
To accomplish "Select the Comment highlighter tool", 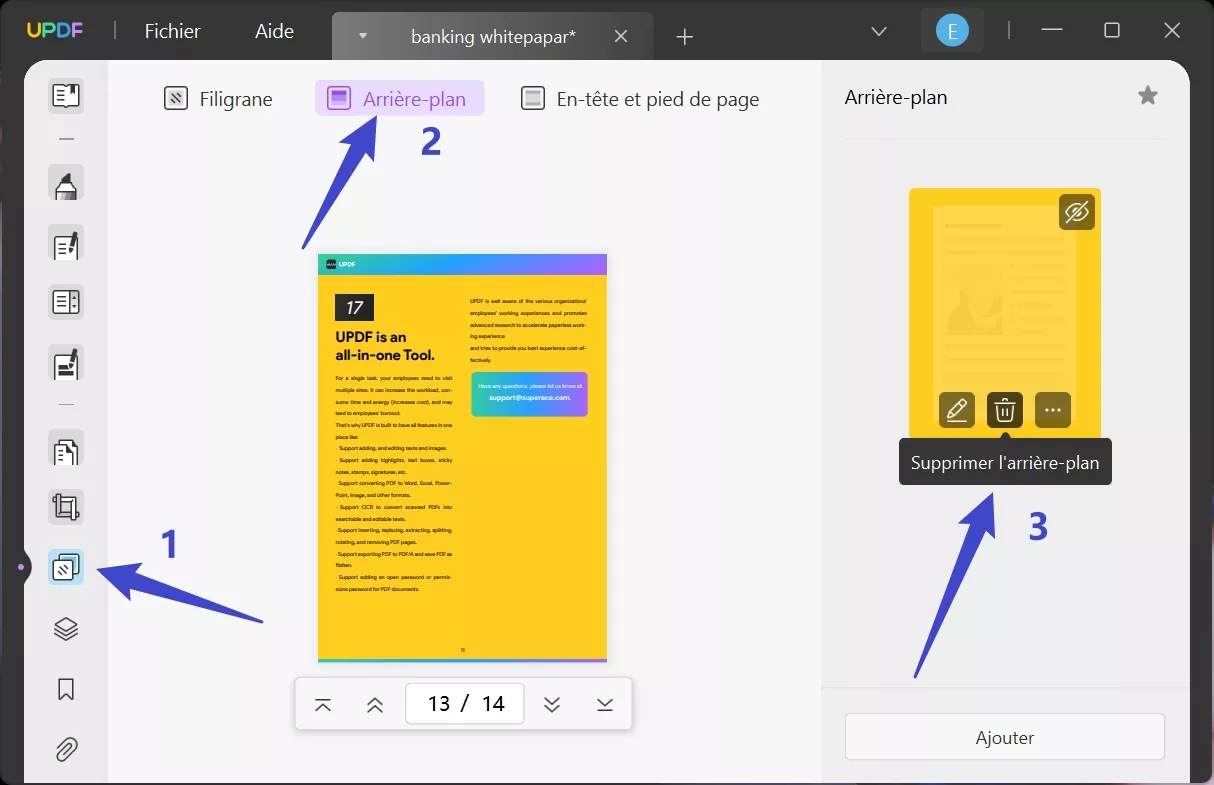I will 66,184.
